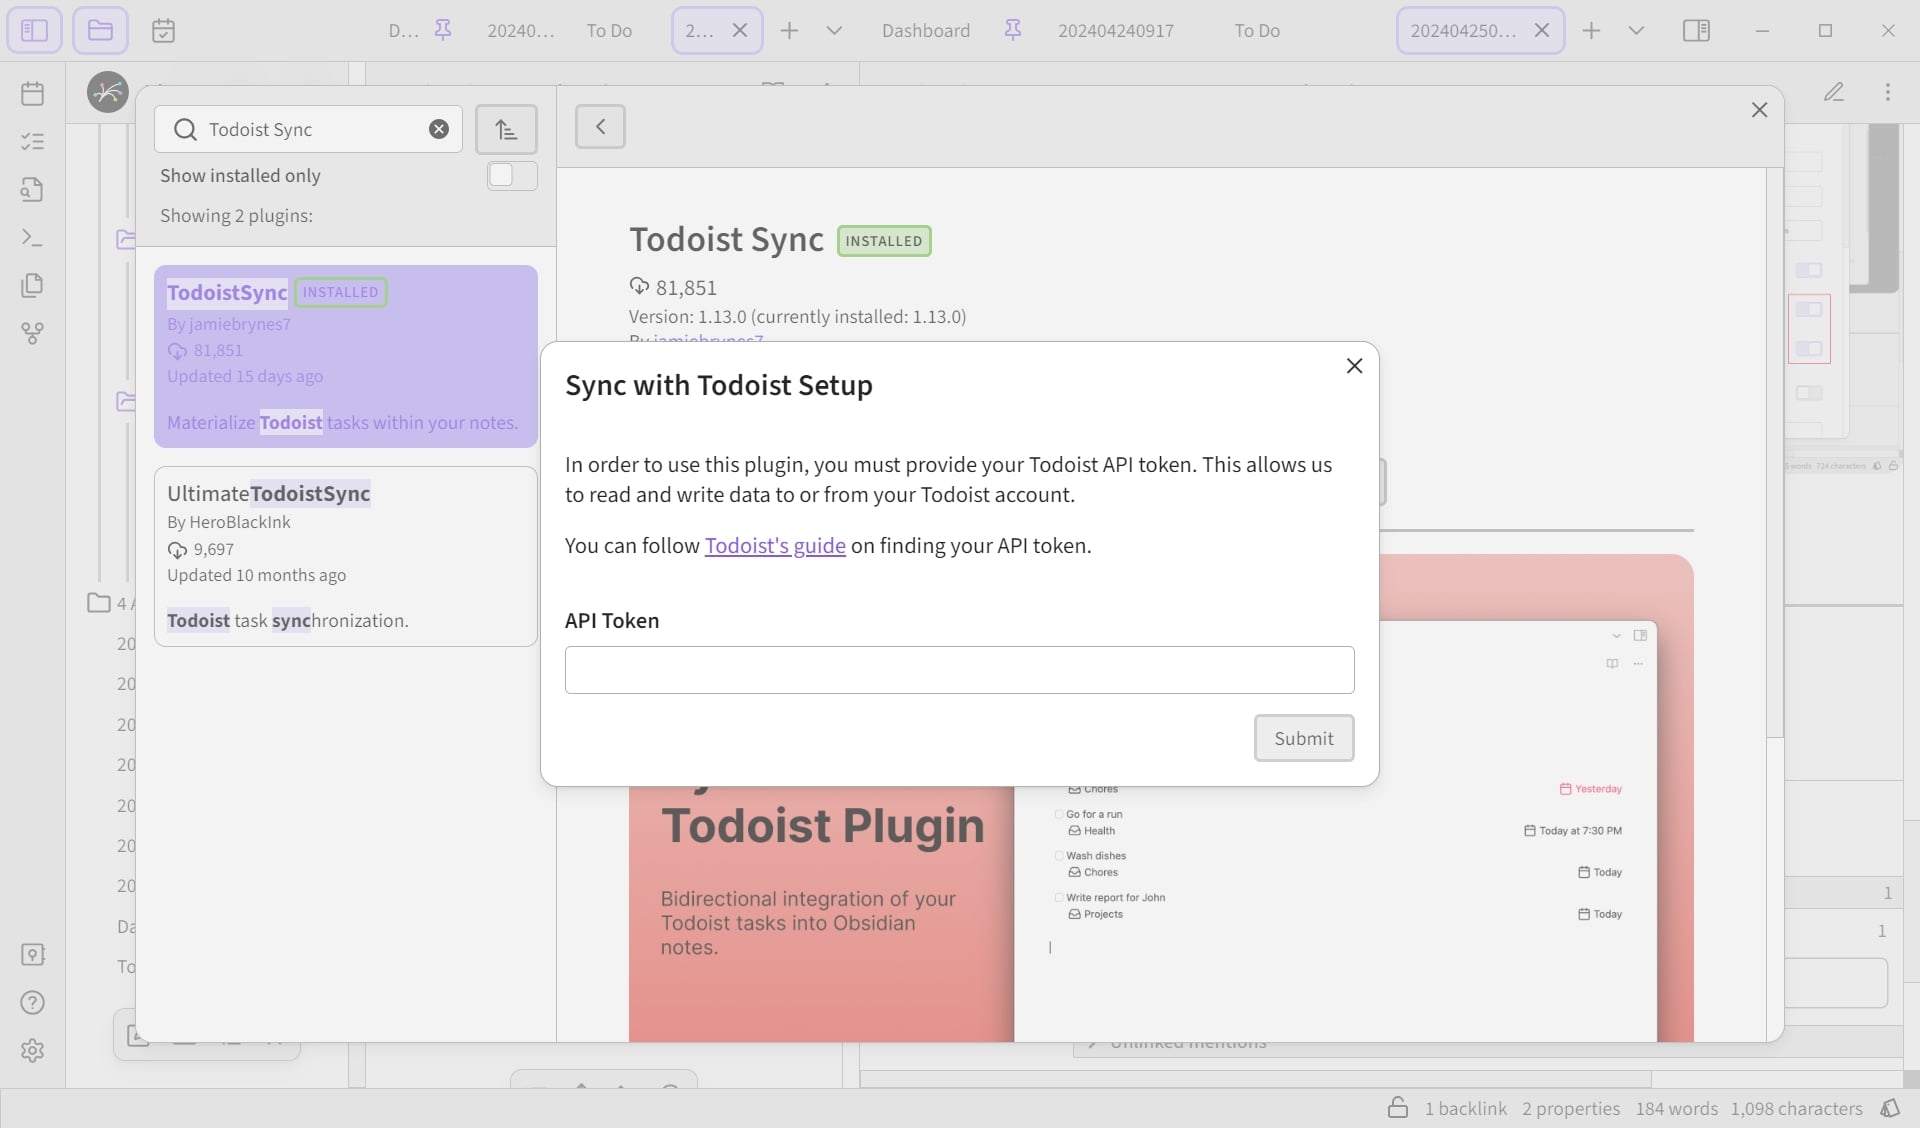Toggle Show installed only switch
This screenshot has width=1920, height=1128.
coord(512,176)
